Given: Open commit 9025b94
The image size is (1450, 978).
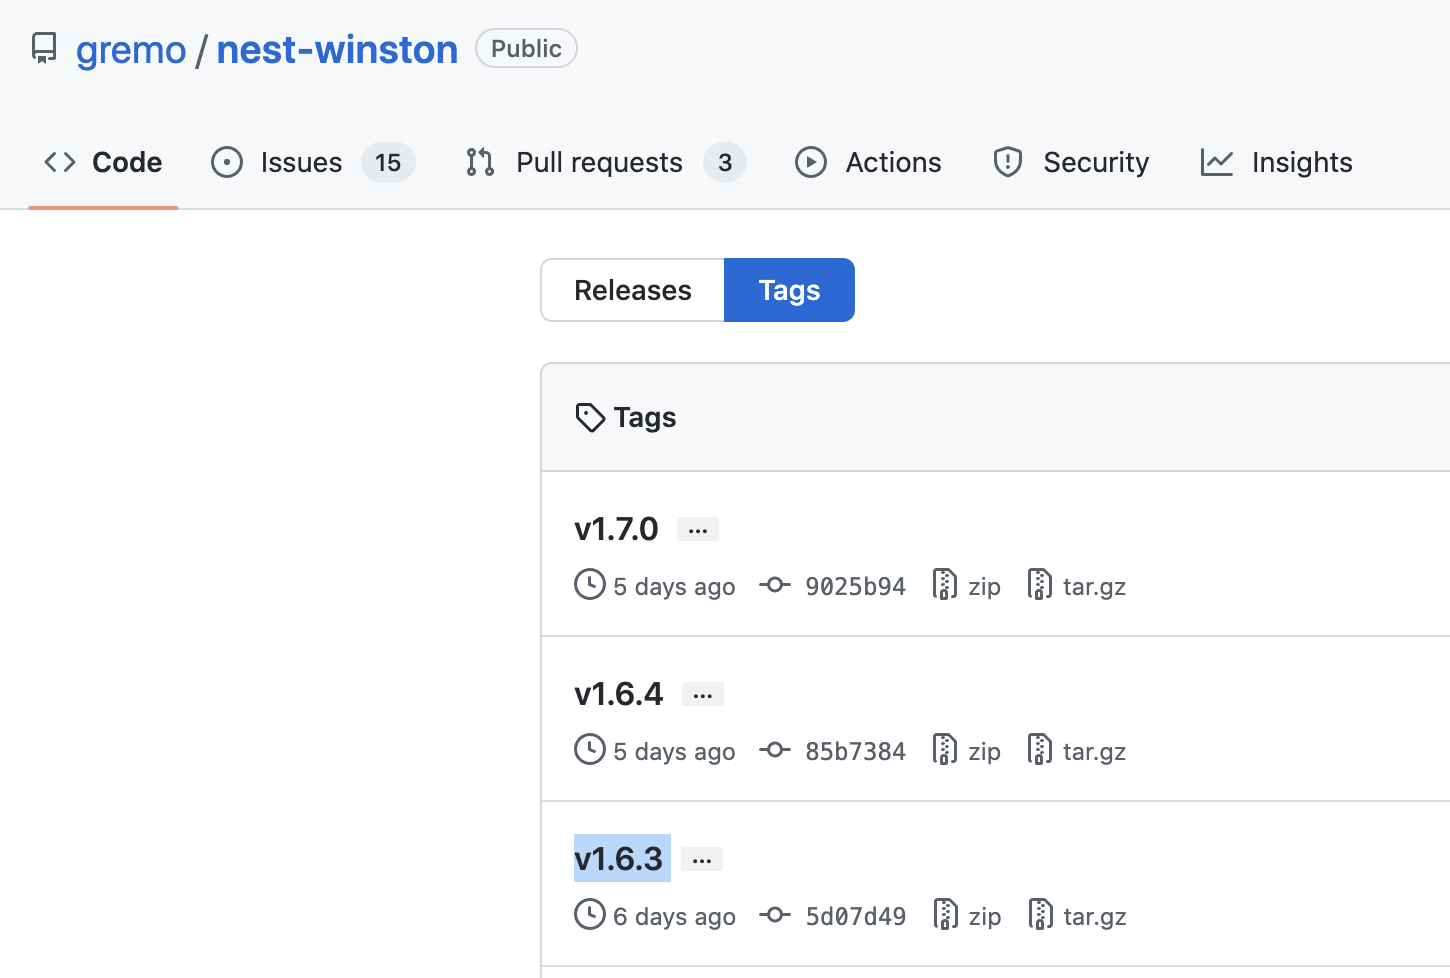Looking at the screenshot, I should [x=855, y=586].
